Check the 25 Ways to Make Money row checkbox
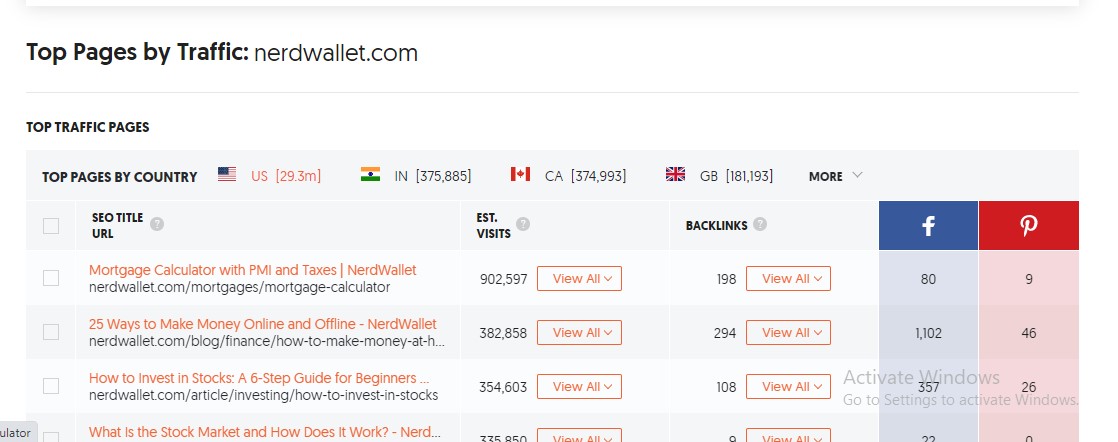The height and width of the screenshot is (442, 1118). coord(51,332)
